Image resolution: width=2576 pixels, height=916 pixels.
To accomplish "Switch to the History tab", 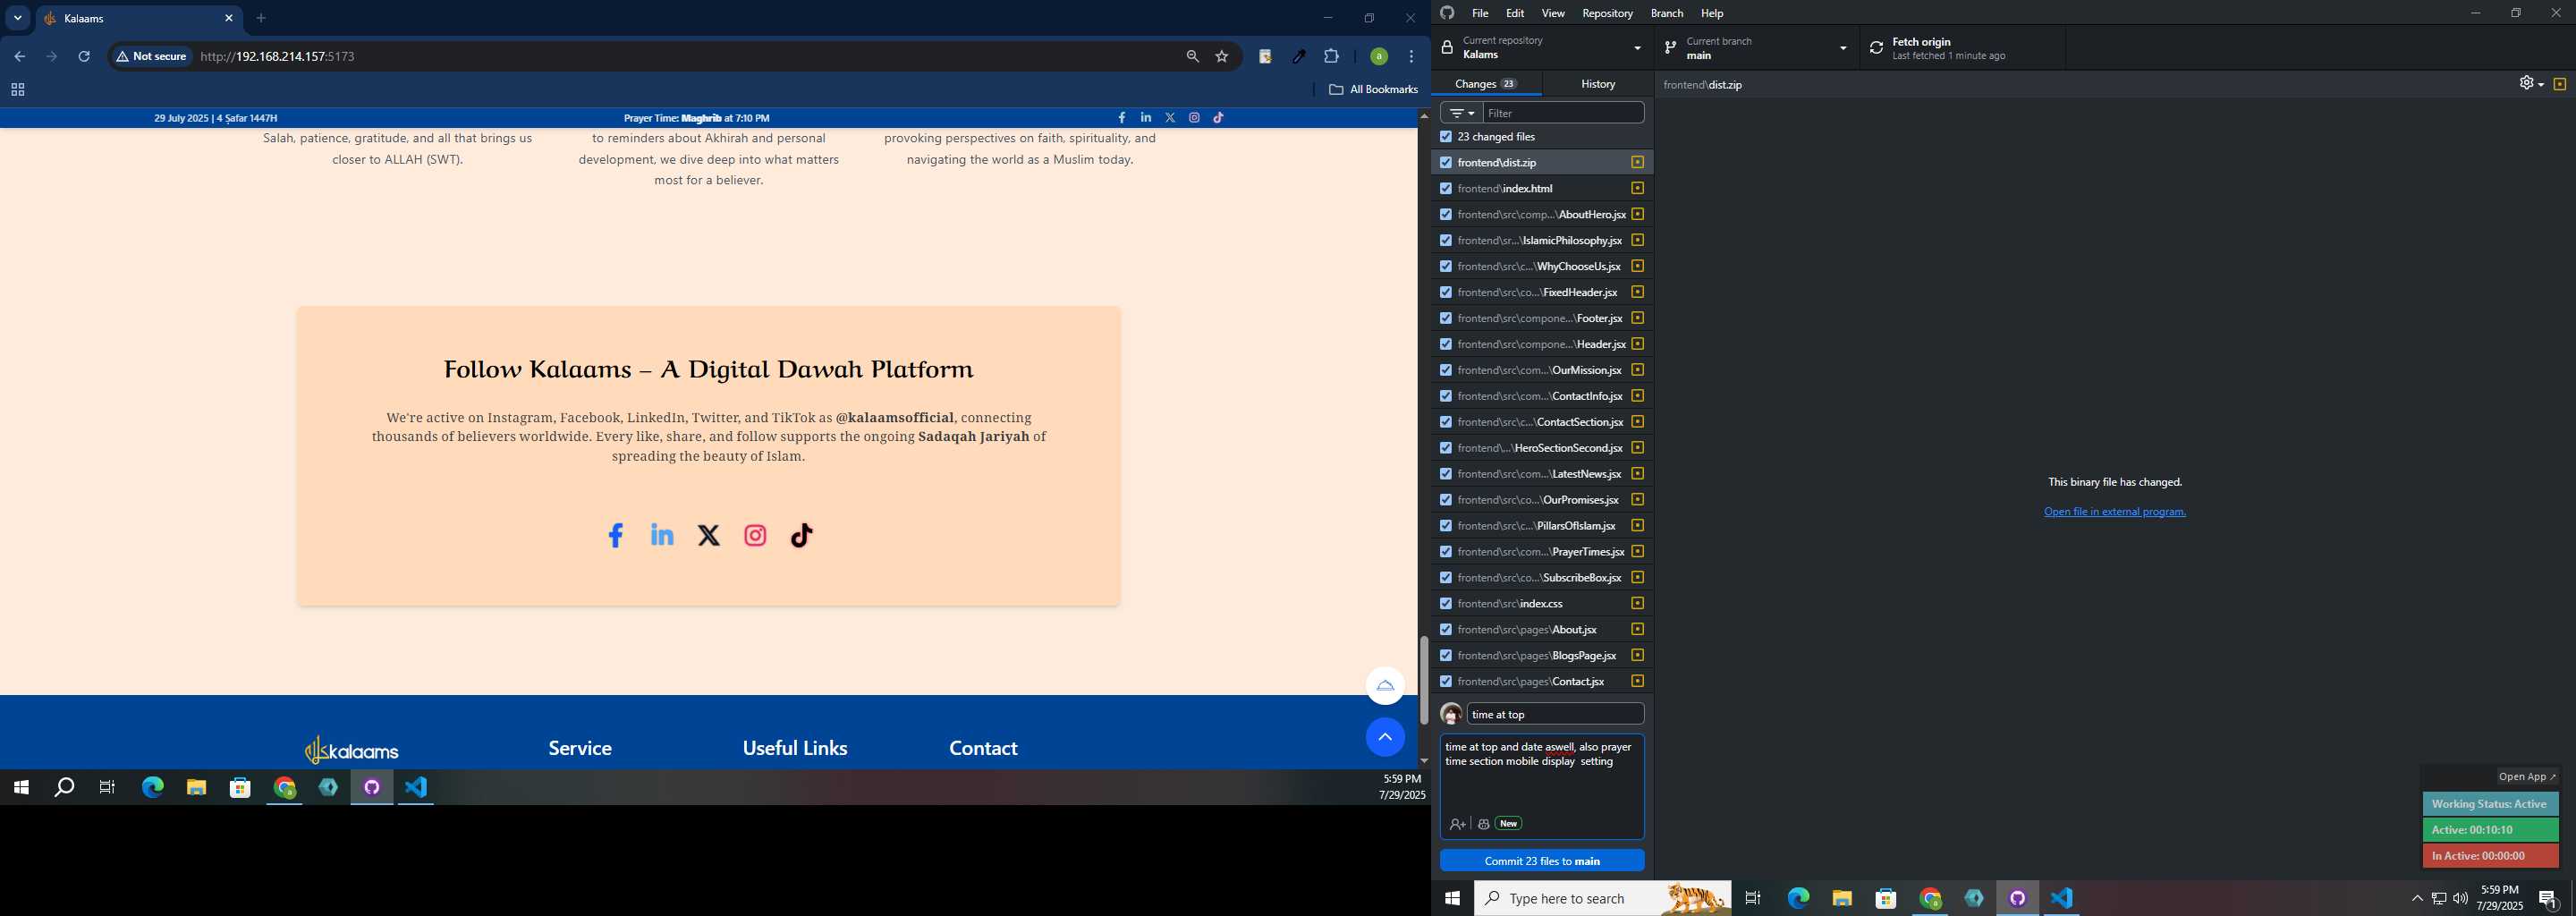I will 1598,84.
